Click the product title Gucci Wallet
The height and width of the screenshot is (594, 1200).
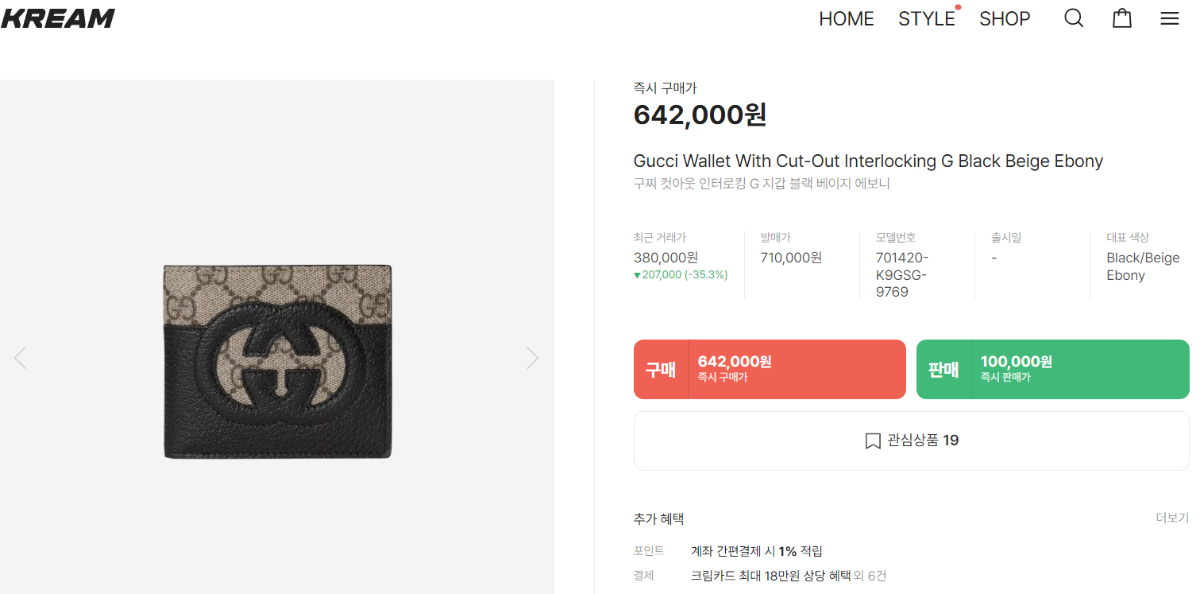click(x=868, y=161)
